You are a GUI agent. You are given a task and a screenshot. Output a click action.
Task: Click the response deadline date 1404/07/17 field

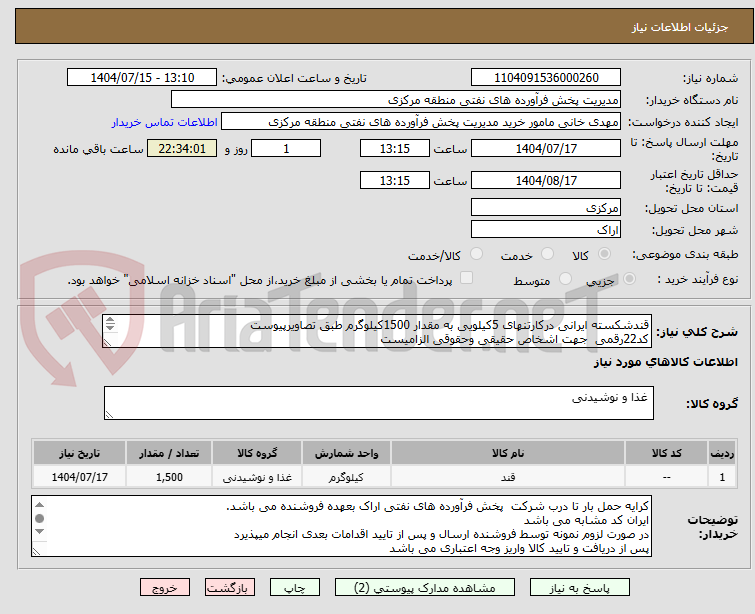click(546, 148)
